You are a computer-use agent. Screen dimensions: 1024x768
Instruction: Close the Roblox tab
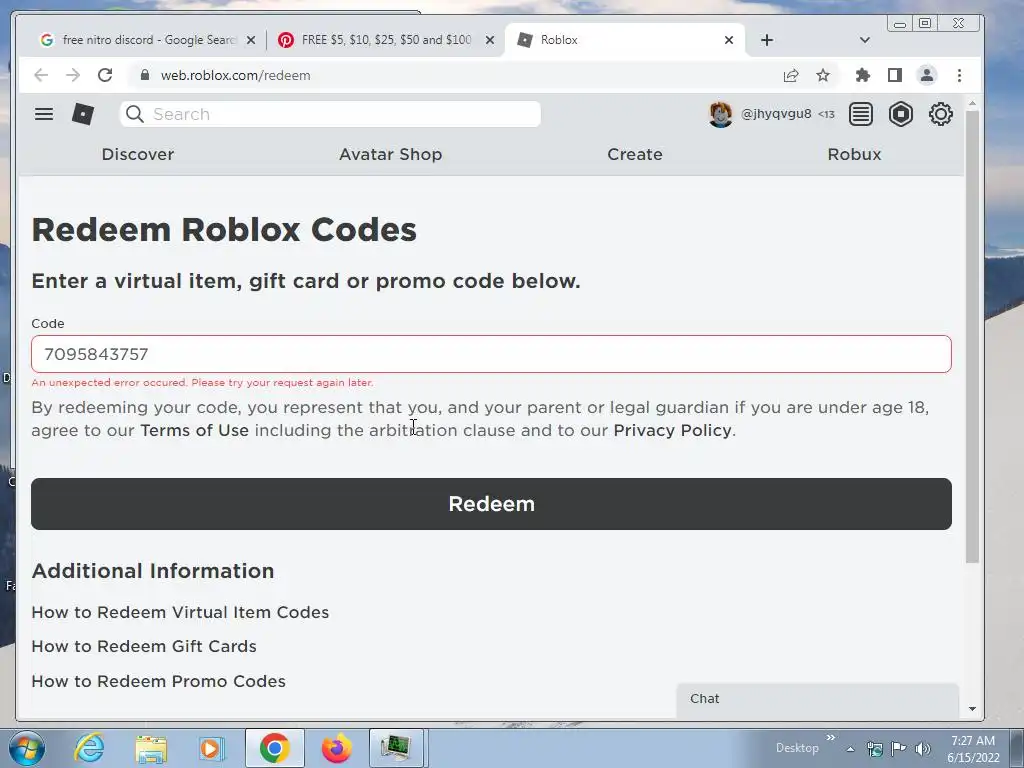tap(729, 40)
